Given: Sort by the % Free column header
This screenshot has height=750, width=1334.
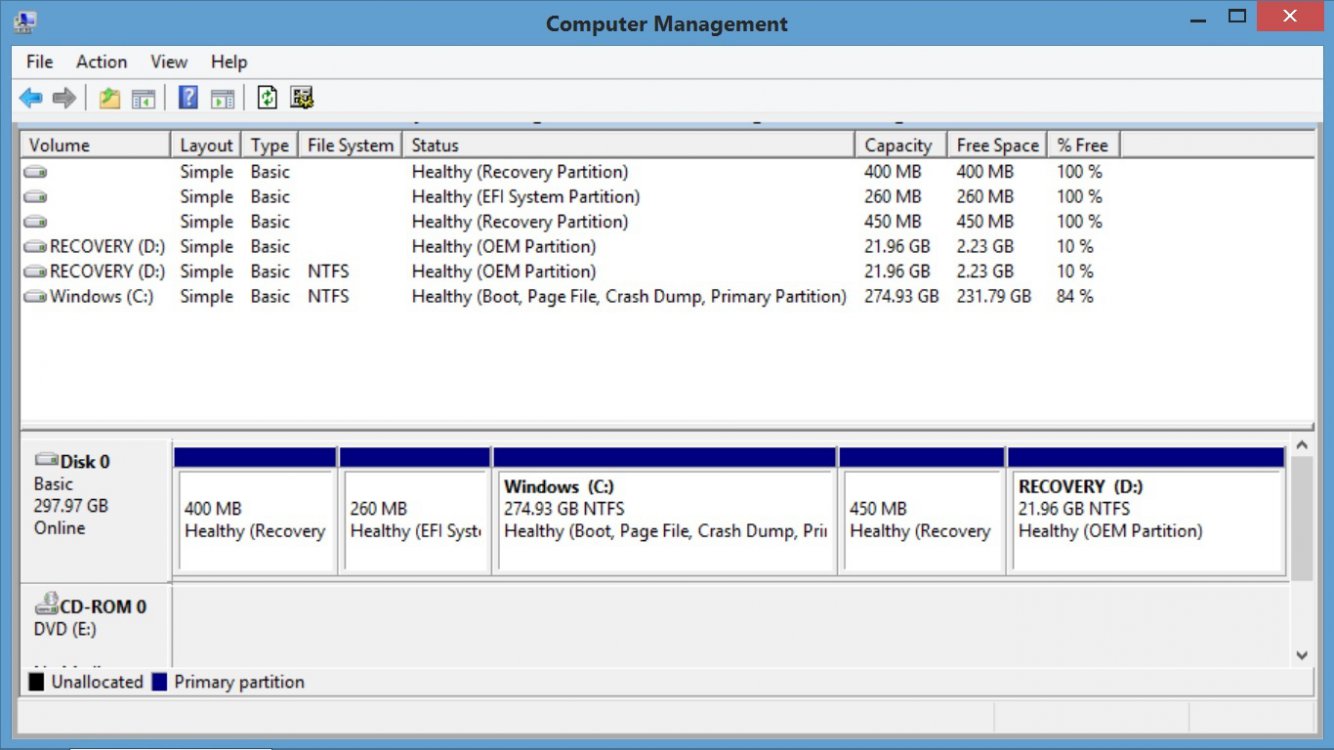Looking at the screenshot, I should tap(1084, 145).
